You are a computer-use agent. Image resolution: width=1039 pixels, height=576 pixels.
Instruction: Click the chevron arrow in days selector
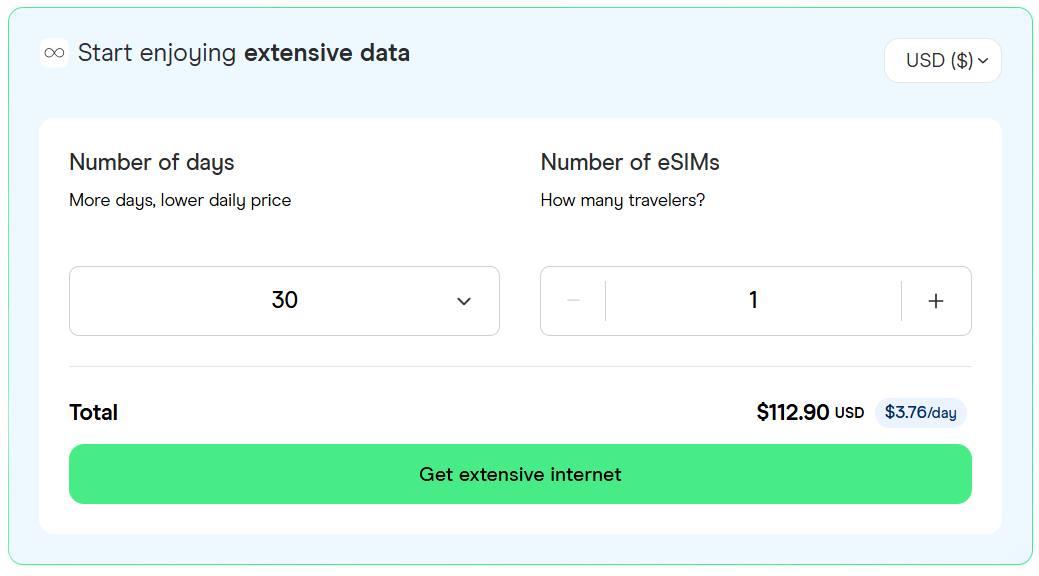coord(464,301)
